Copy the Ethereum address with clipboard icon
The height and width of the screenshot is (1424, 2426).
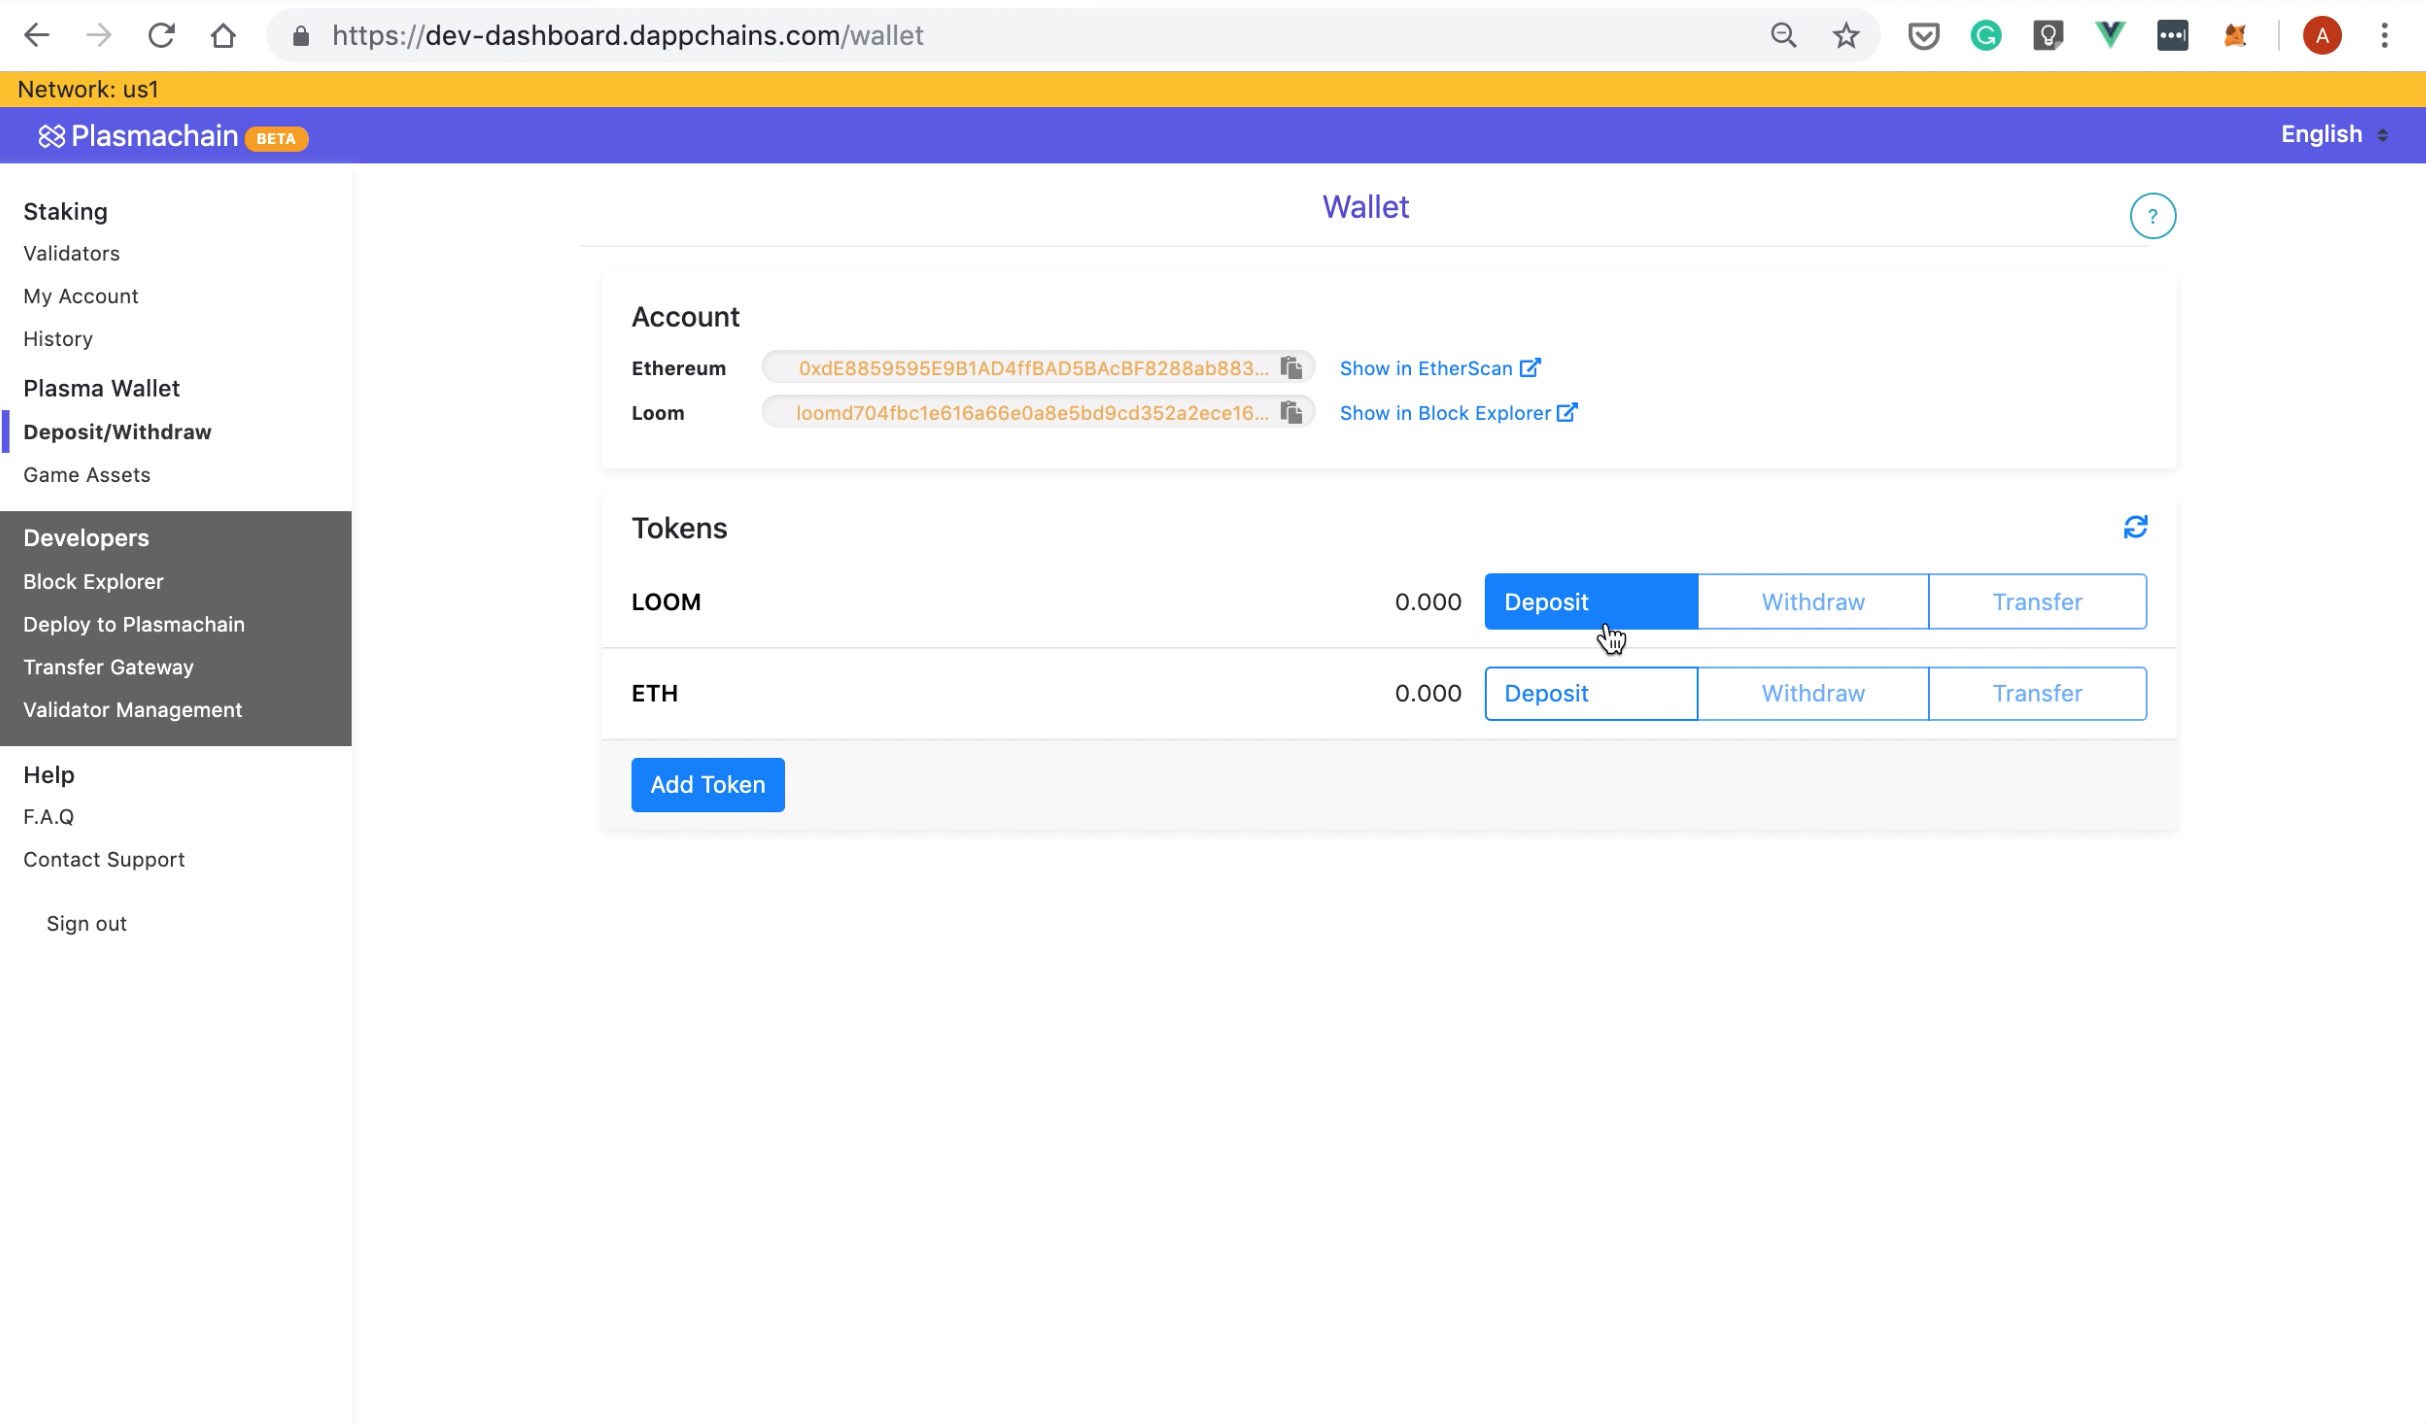point(1291,368)
